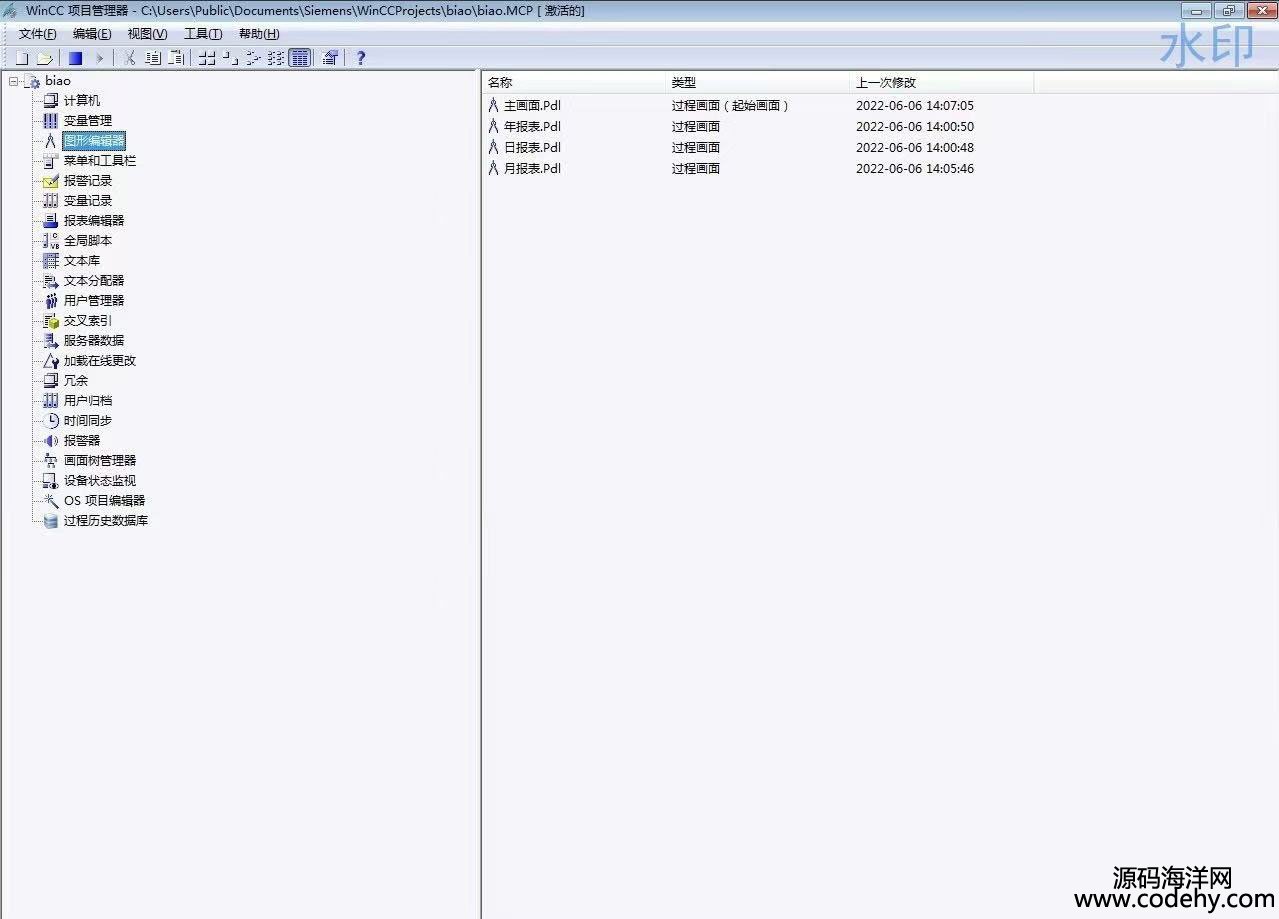Click the Cut scissors toolbar icon
The width and height of the screenshot is (1279, 919).
129,58
